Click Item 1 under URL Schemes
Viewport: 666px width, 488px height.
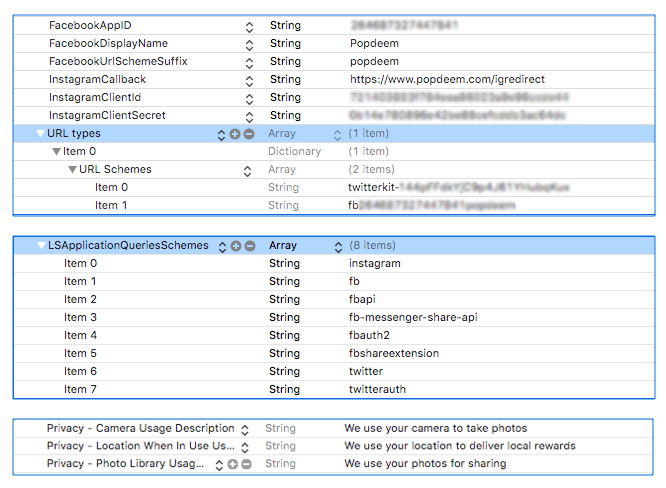[x=111, y=206]
